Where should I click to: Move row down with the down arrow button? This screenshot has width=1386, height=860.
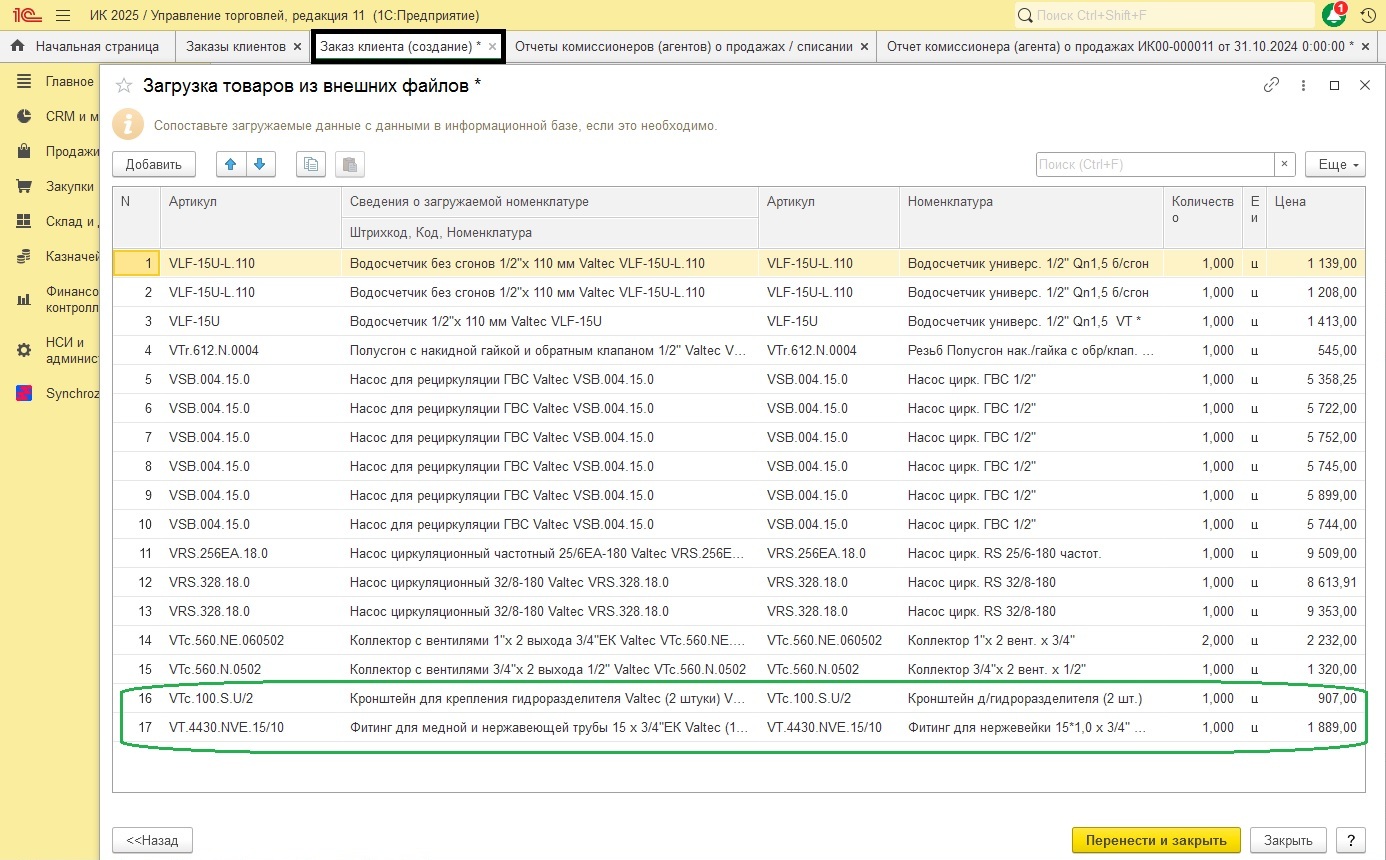click(260, 165)
